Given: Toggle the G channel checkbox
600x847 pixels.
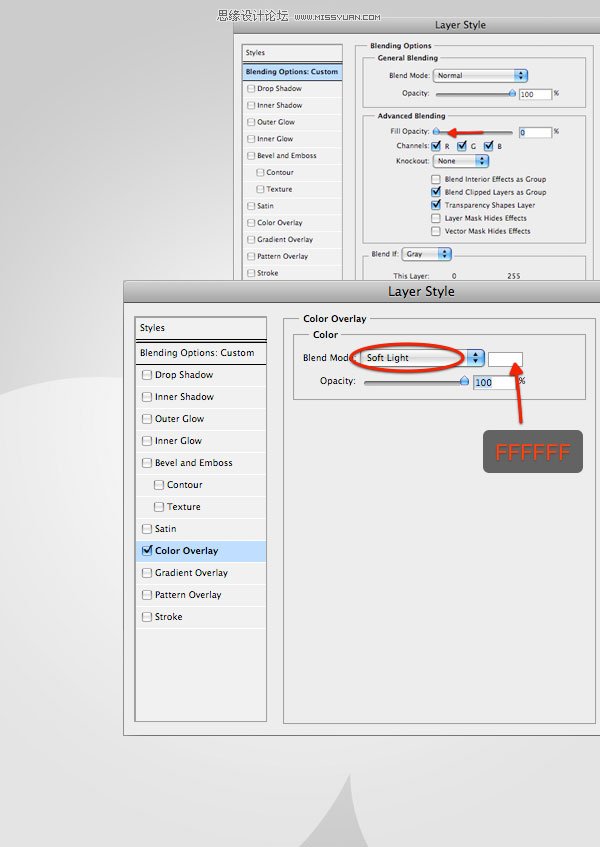Looking at the screenshot, I should pos(462,146).
